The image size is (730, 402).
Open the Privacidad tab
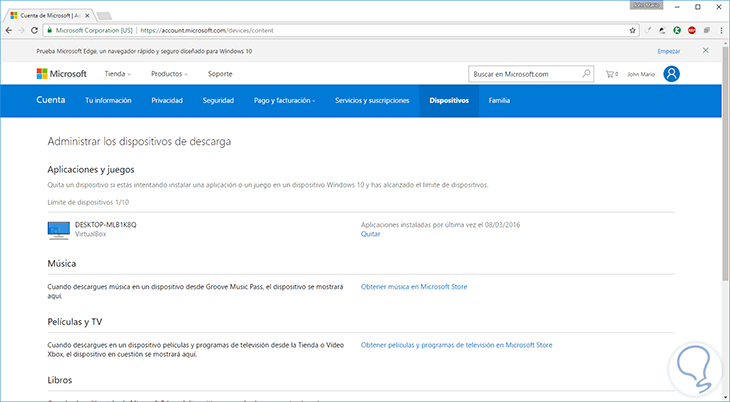click(167, 100)
